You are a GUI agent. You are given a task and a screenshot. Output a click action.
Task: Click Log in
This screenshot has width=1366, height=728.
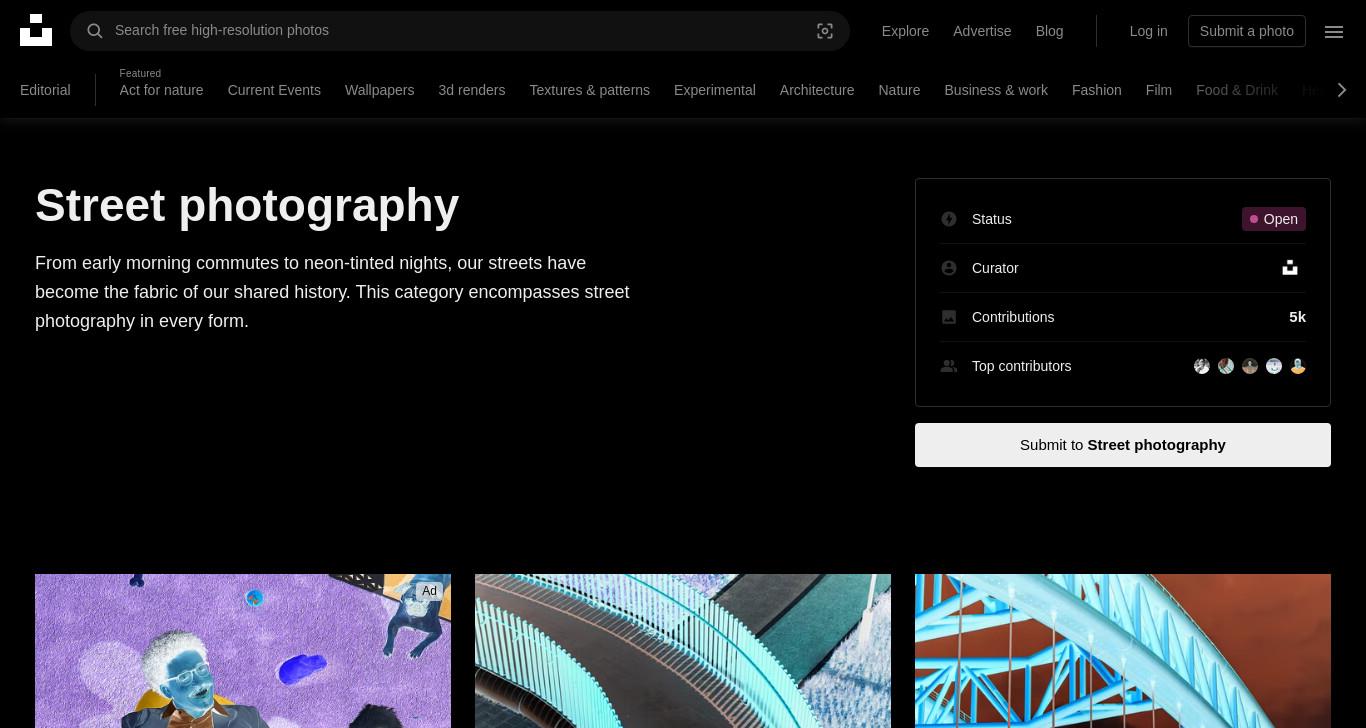point(1148,31)
